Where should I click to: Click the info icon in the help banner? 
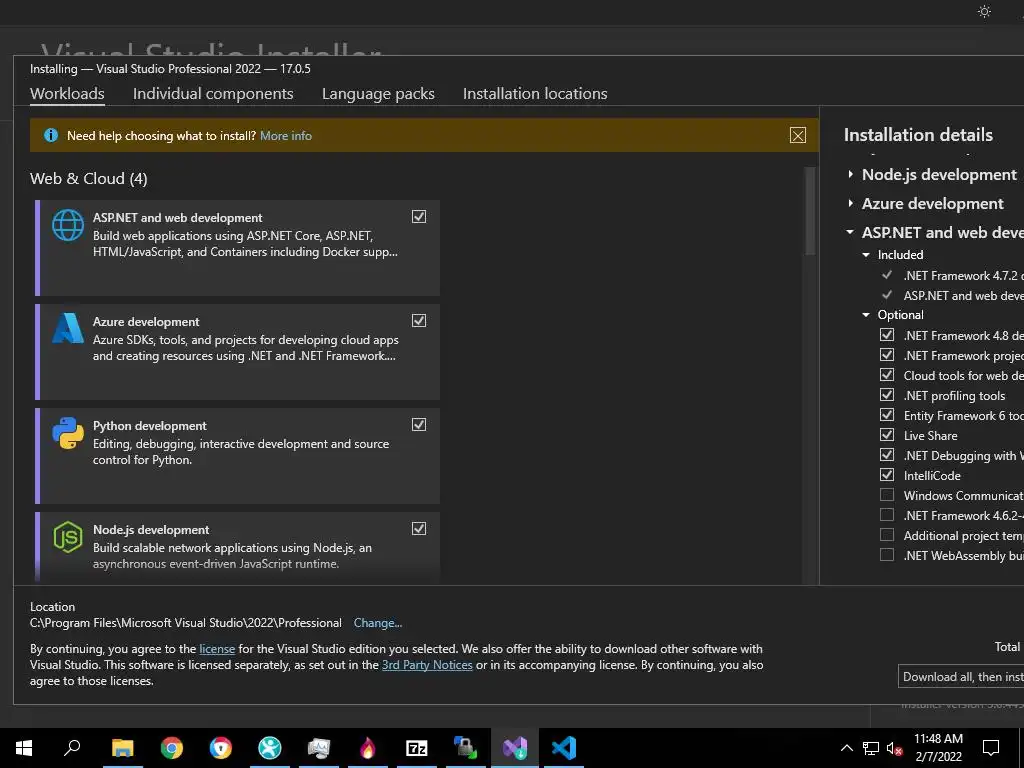tap(50, 135)
